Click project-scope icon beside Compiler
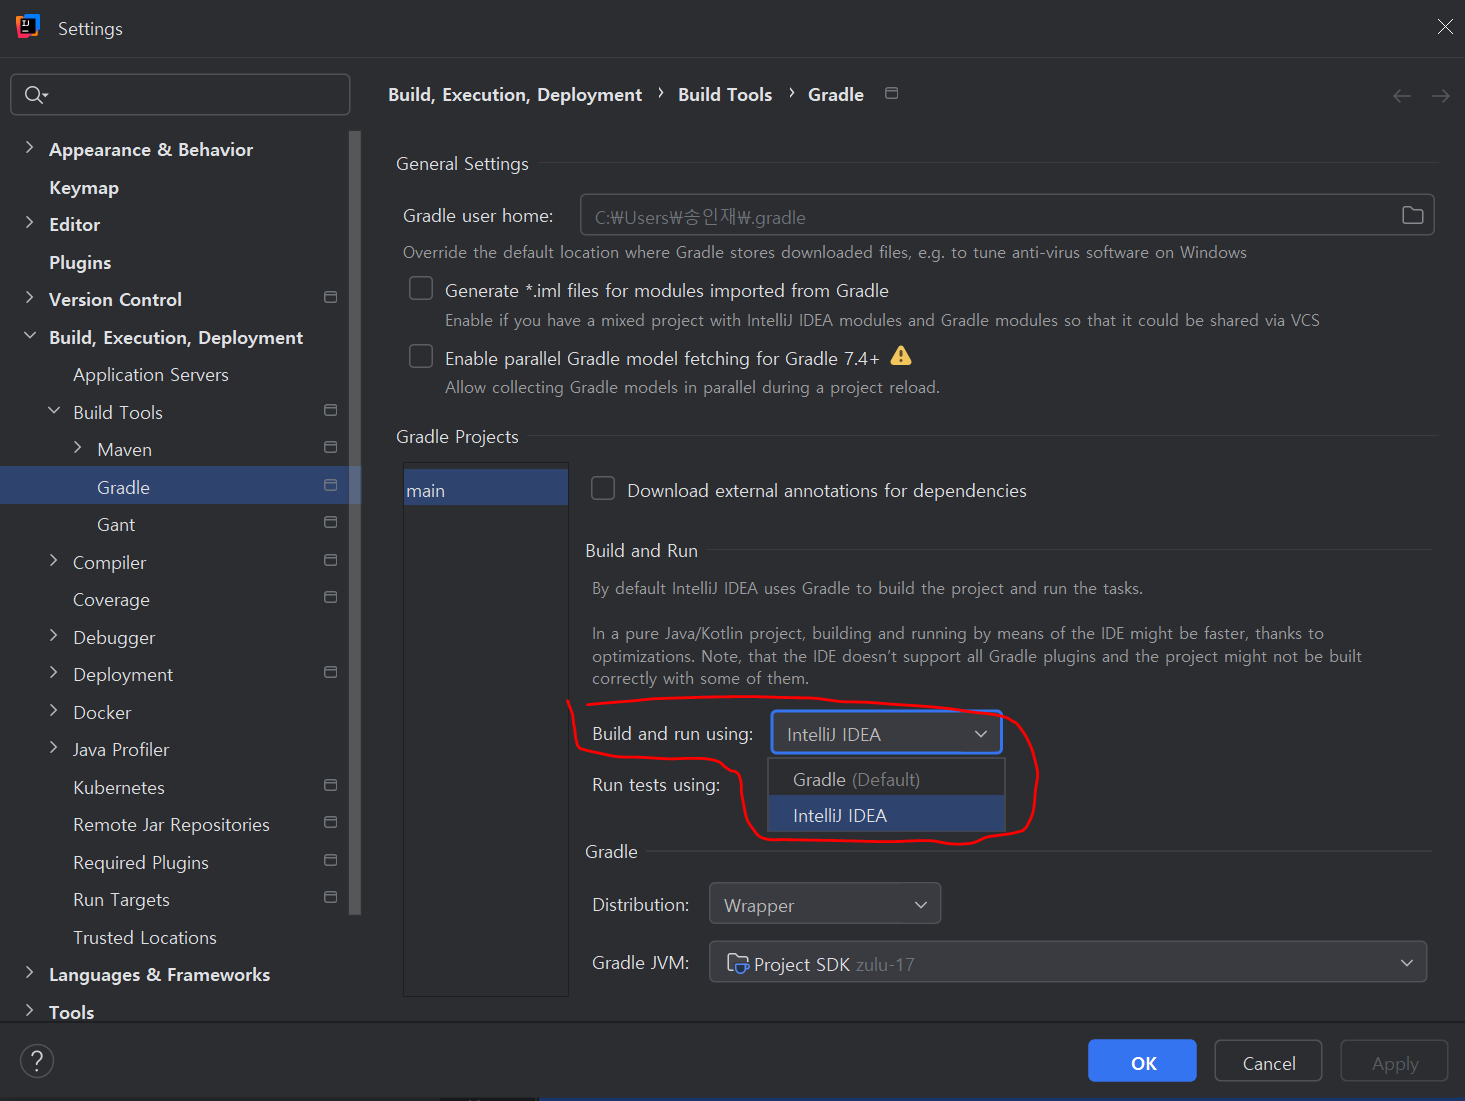Viewport: 1465px width, 1101px height. [331, 560]
